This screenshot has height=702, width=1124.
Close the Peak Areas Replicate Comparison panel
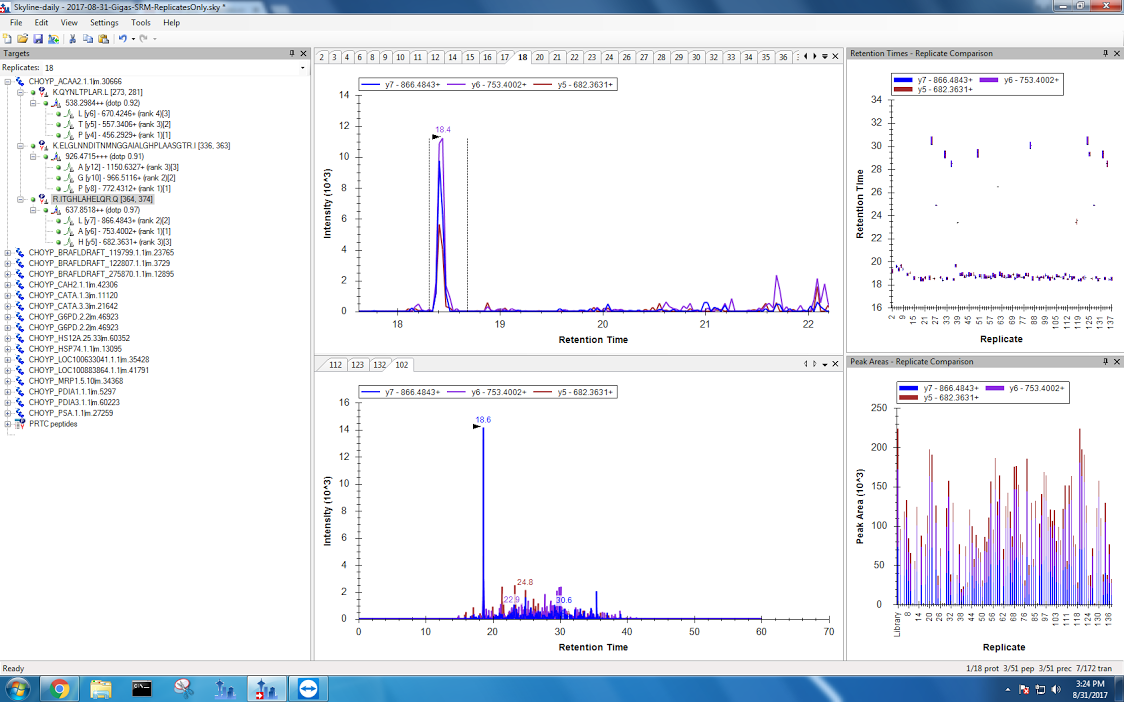(1116, 361)
